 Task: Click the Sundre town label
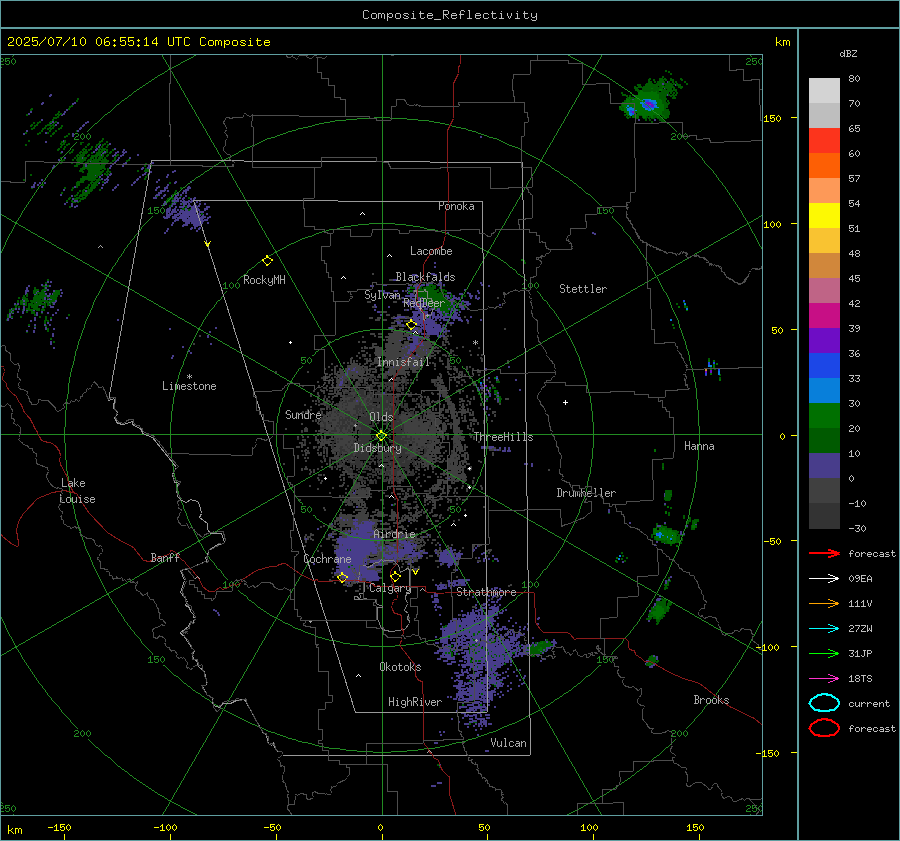303,414
